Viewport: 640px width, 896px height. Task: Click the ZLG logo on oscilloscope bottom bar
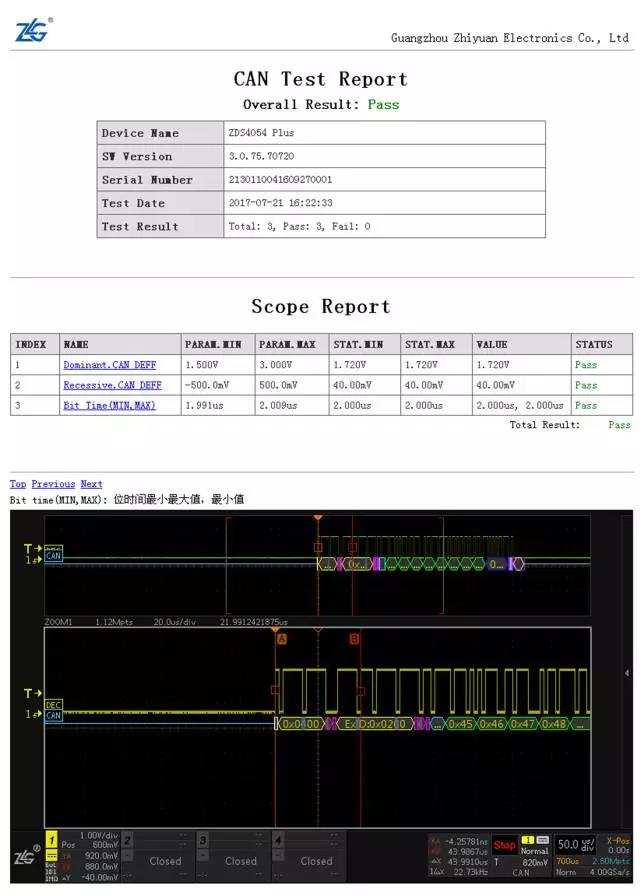[26, 857]
